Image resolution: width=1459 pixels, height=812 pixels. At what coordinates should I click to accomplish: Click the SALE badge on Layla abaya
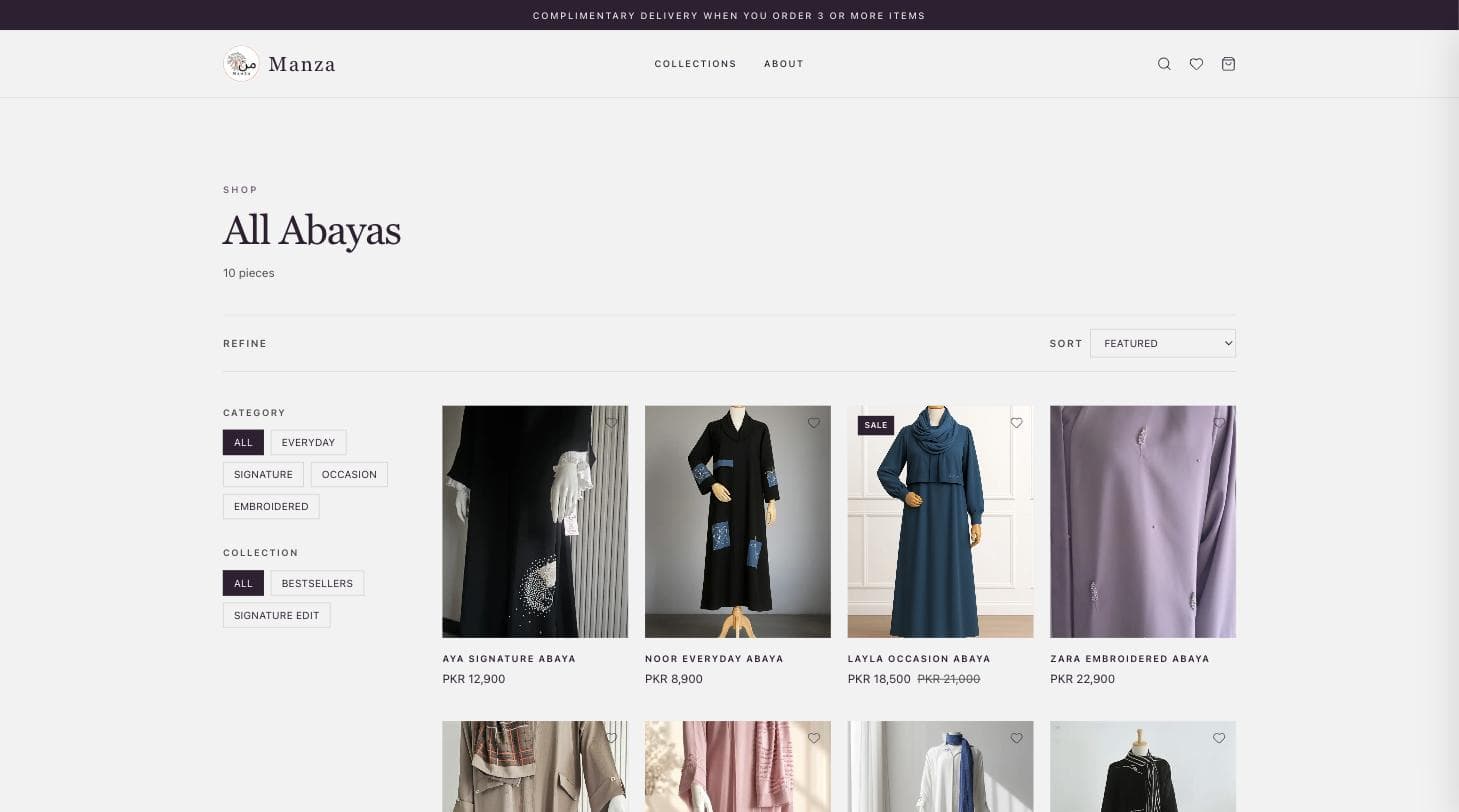(x=876, y=425)
